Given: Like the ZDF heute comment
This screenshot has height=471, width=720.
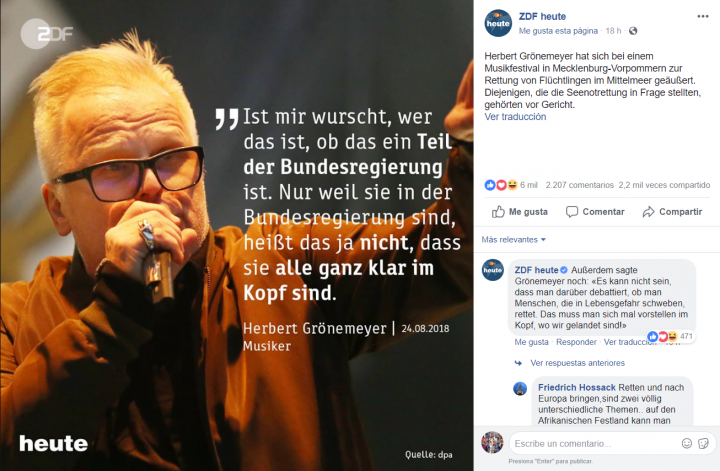Looking at the screenshot, I should 531,342.
